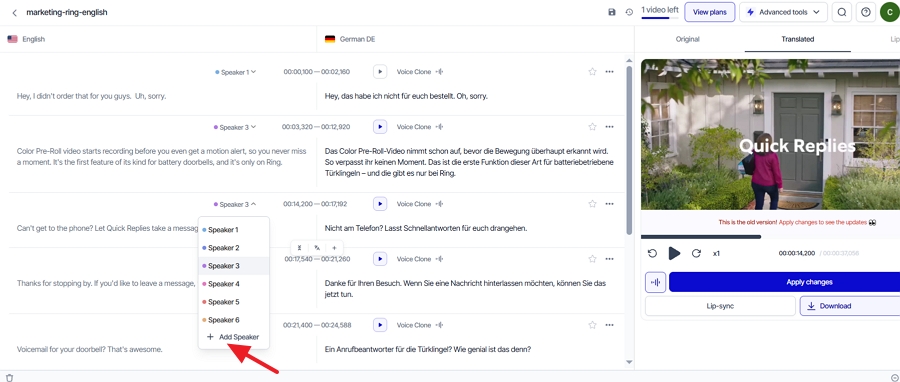Screen dimensions: 900x382
Task: Open more options for first segment
Action: tap(610, 72)
